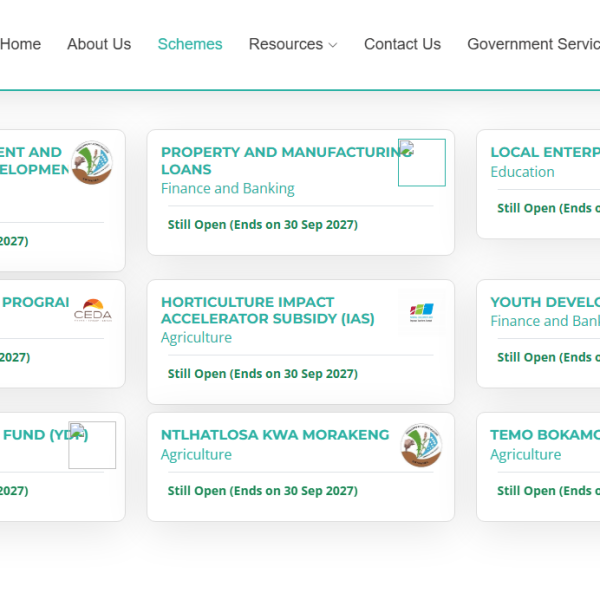Click the CEDA logo on the card
This screenshot has height=600, width=600.
pos(93,312)
